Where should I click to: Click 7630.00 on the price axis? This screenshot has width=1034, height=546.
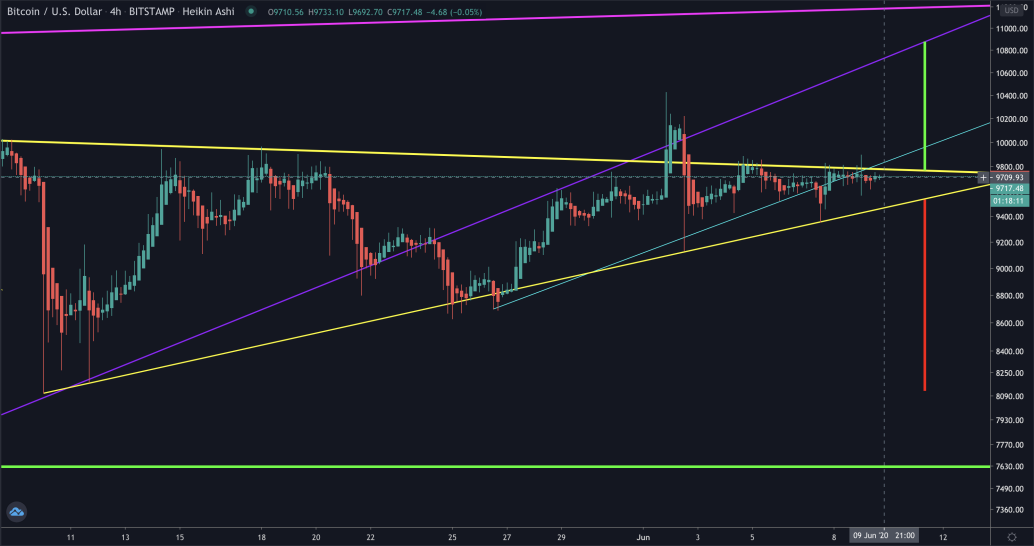pos(1010,467)
